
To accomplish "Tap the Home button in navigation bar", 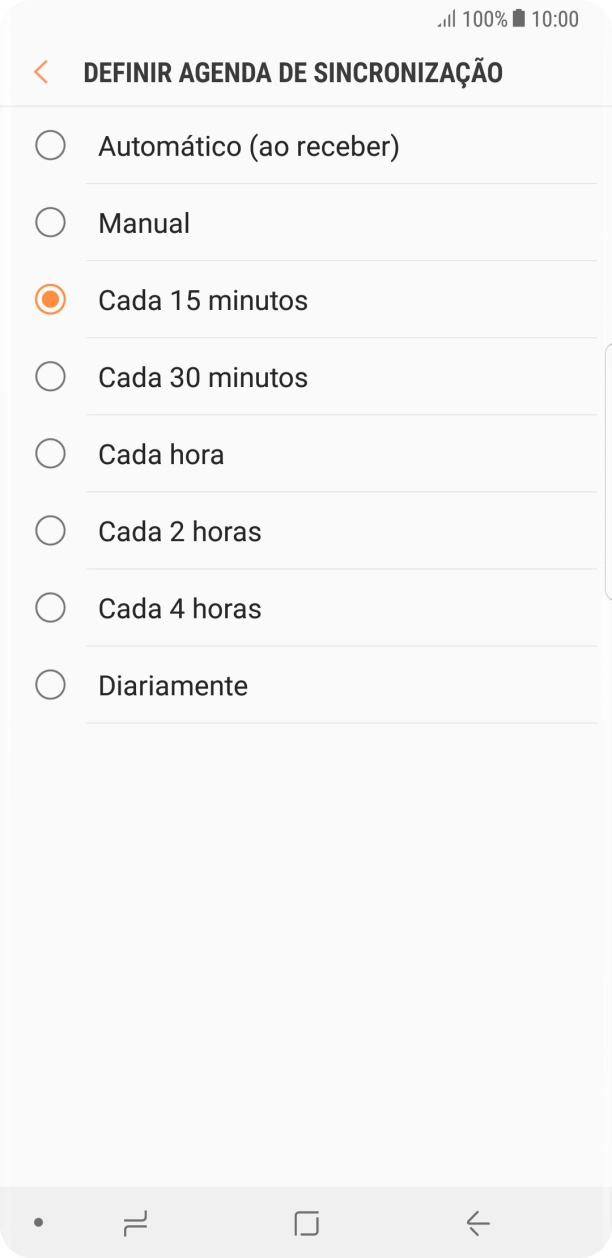I will [306, 1222].
